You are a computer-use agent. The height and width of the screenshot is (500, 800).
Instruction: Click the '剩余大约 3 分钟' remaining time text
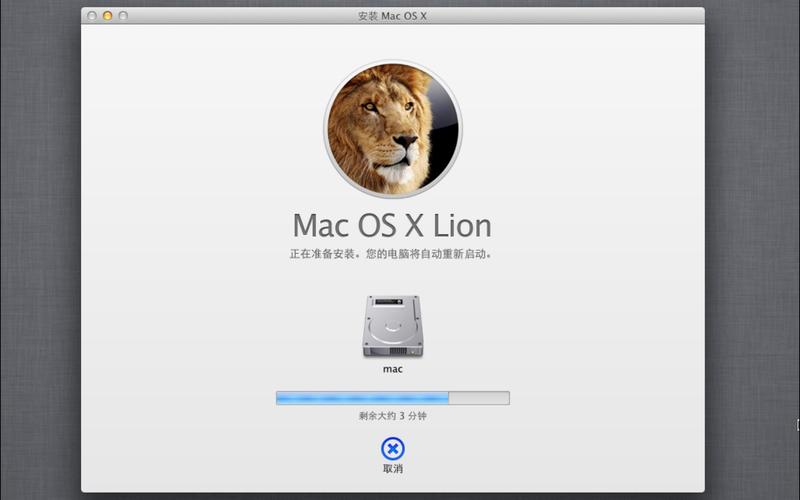tap(392, 416)
